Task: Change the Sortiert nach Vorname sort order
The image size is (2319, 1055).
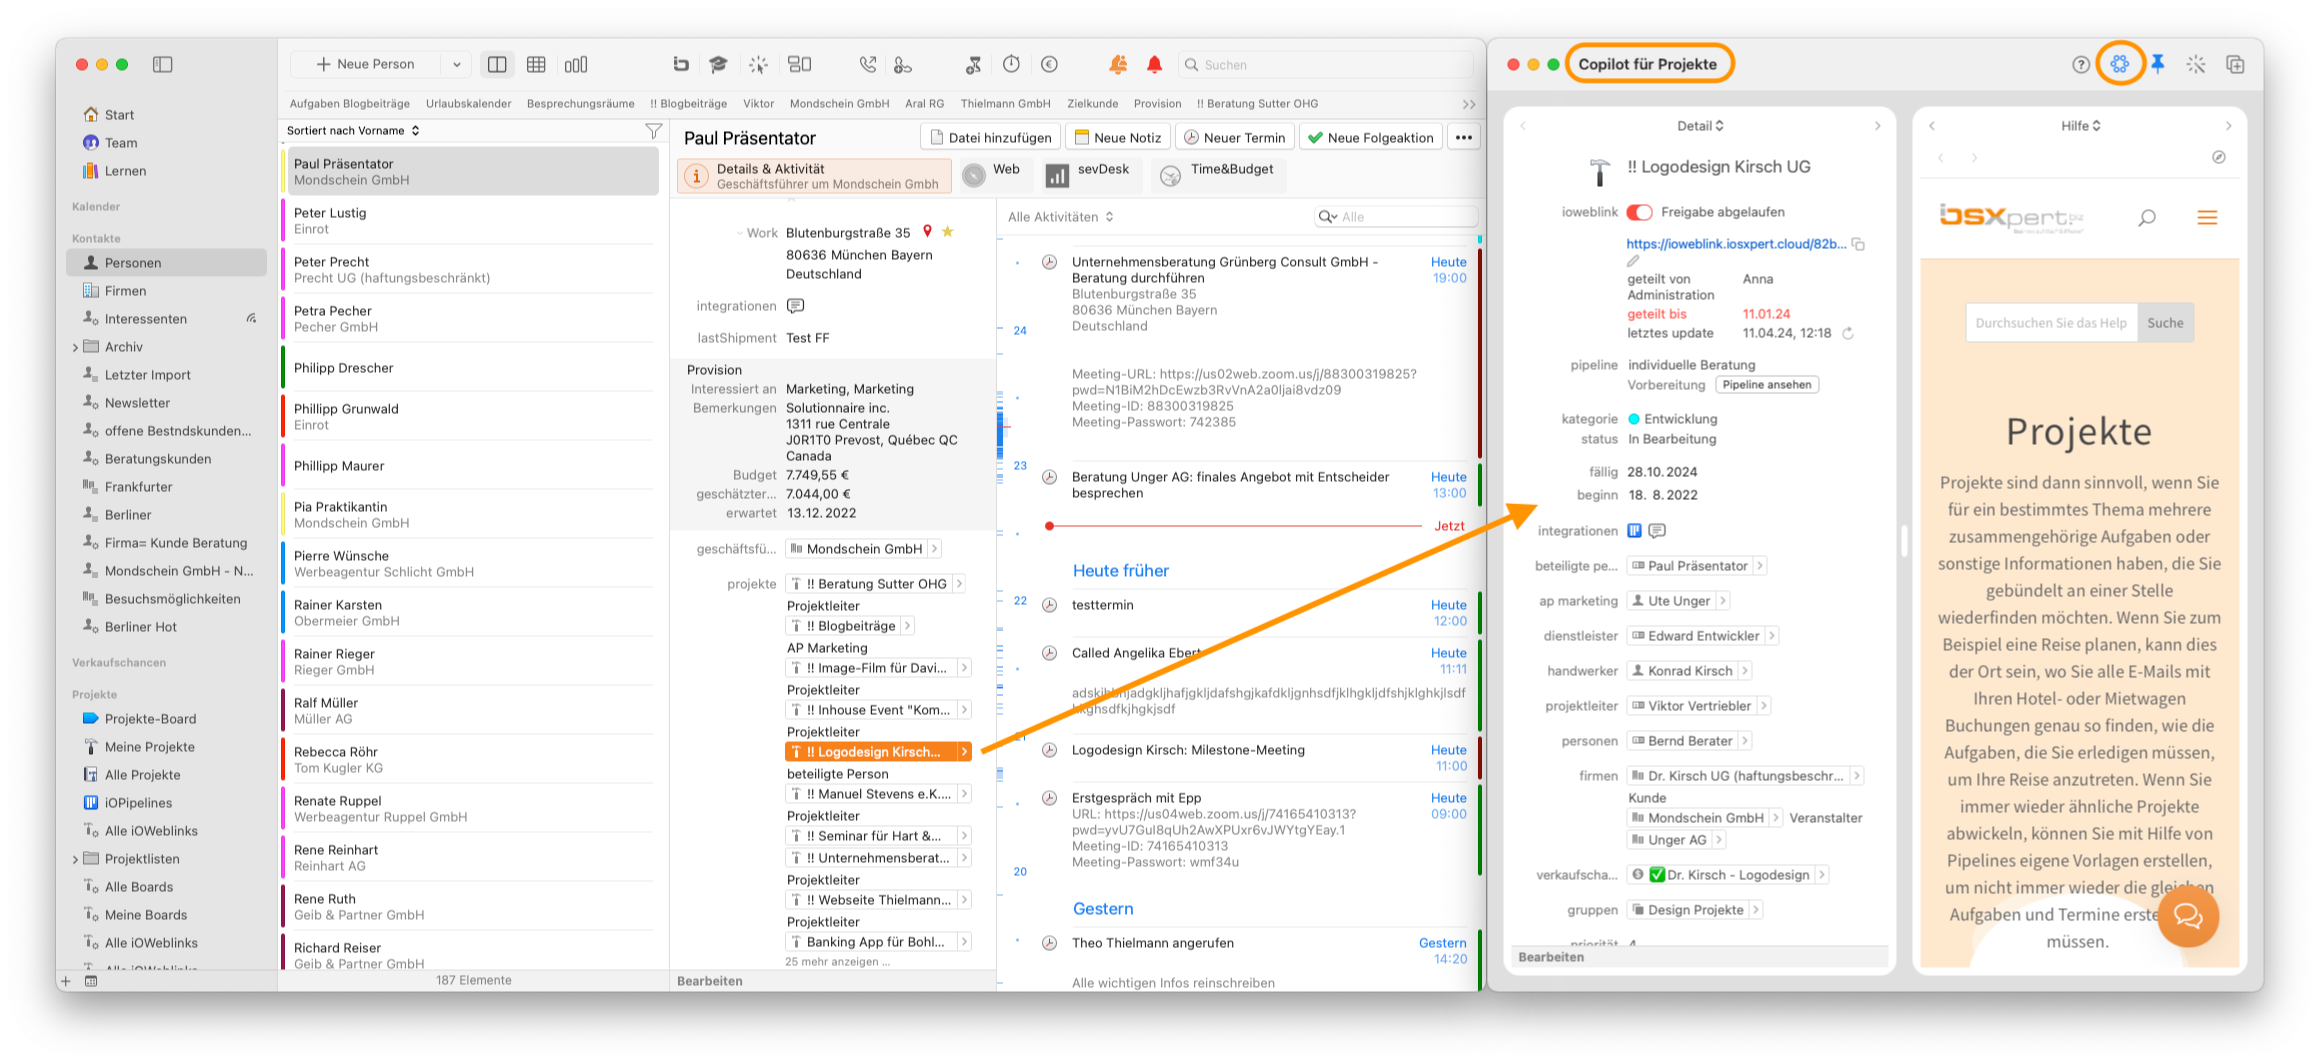Action: (x=353, y=130)
